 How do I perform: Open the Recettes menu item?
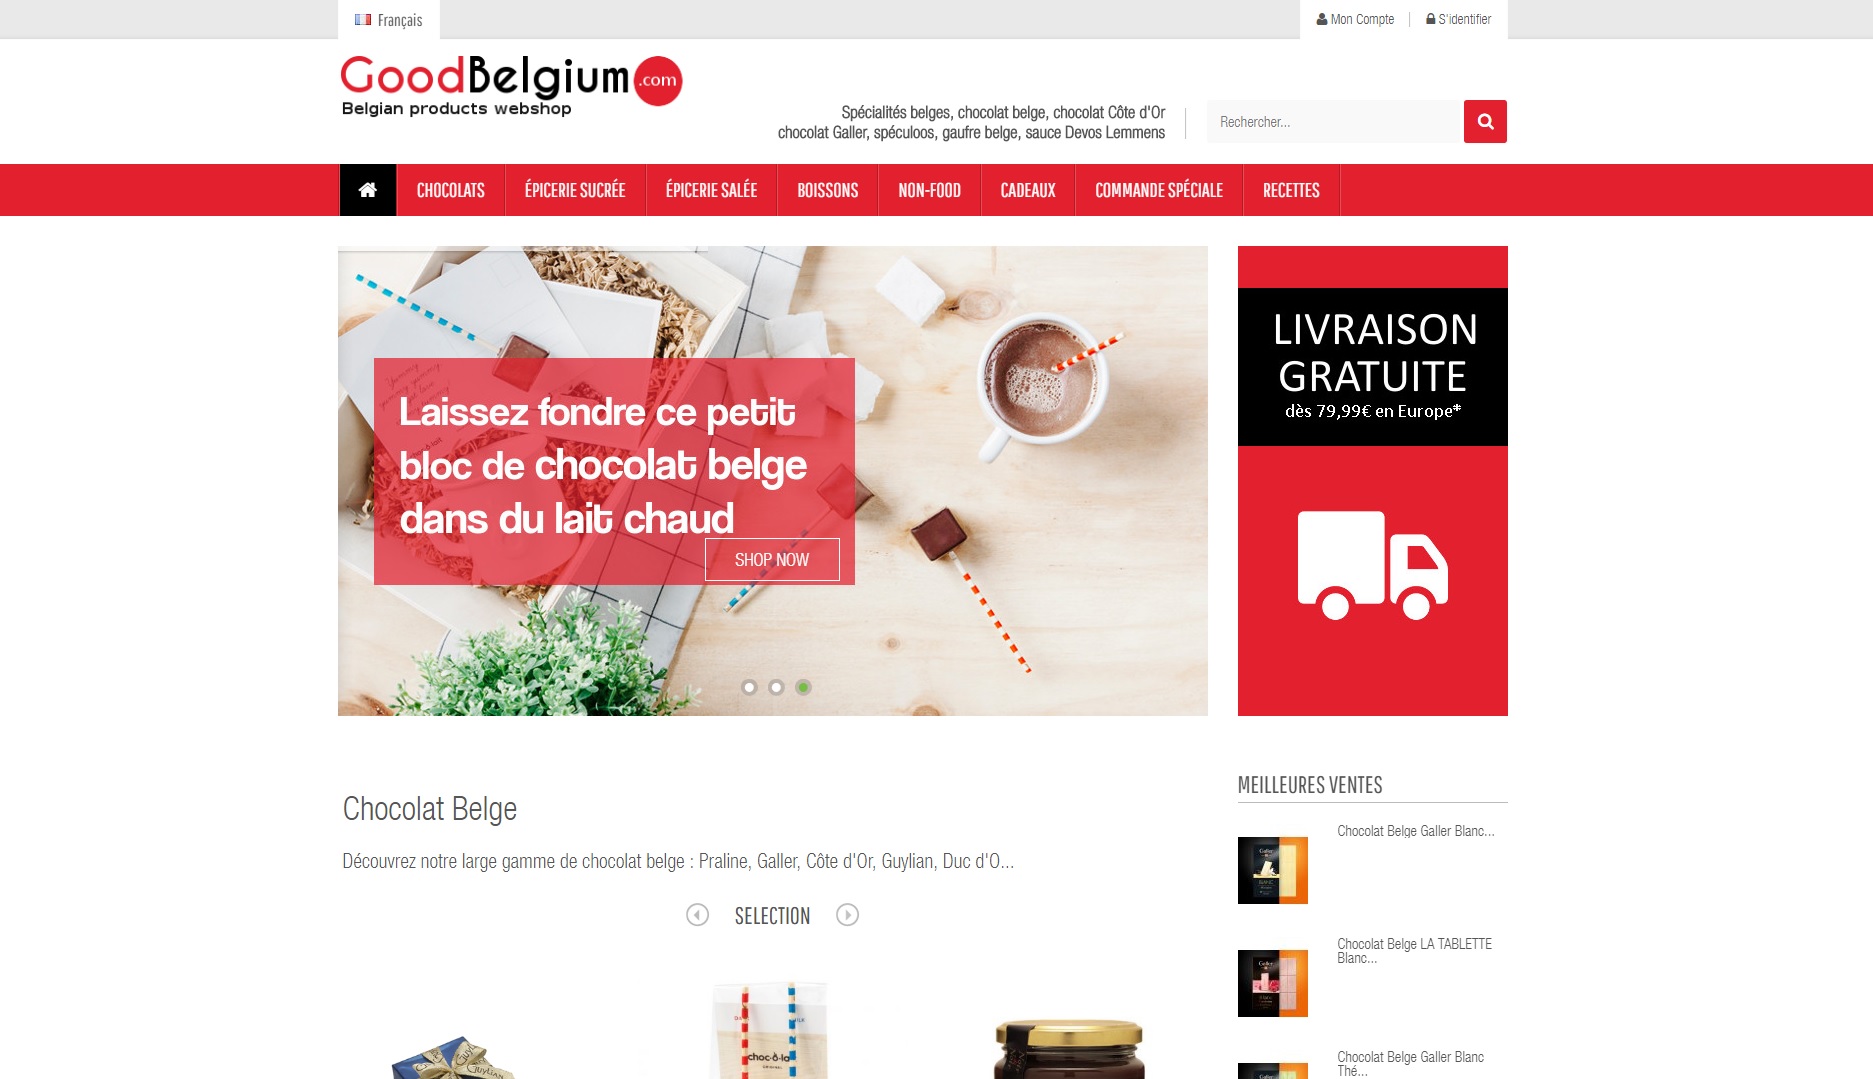tap(1291, 190)
